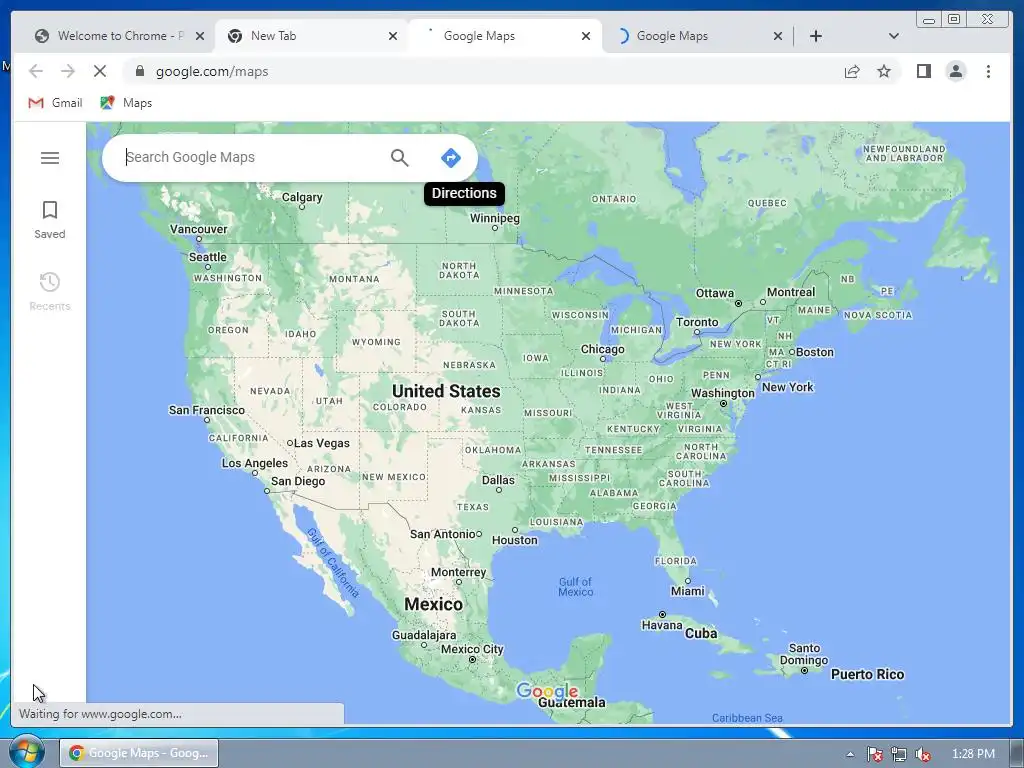Click the Toronto city label
Viewport: 1024px width, 768px height.
point(697,322)
